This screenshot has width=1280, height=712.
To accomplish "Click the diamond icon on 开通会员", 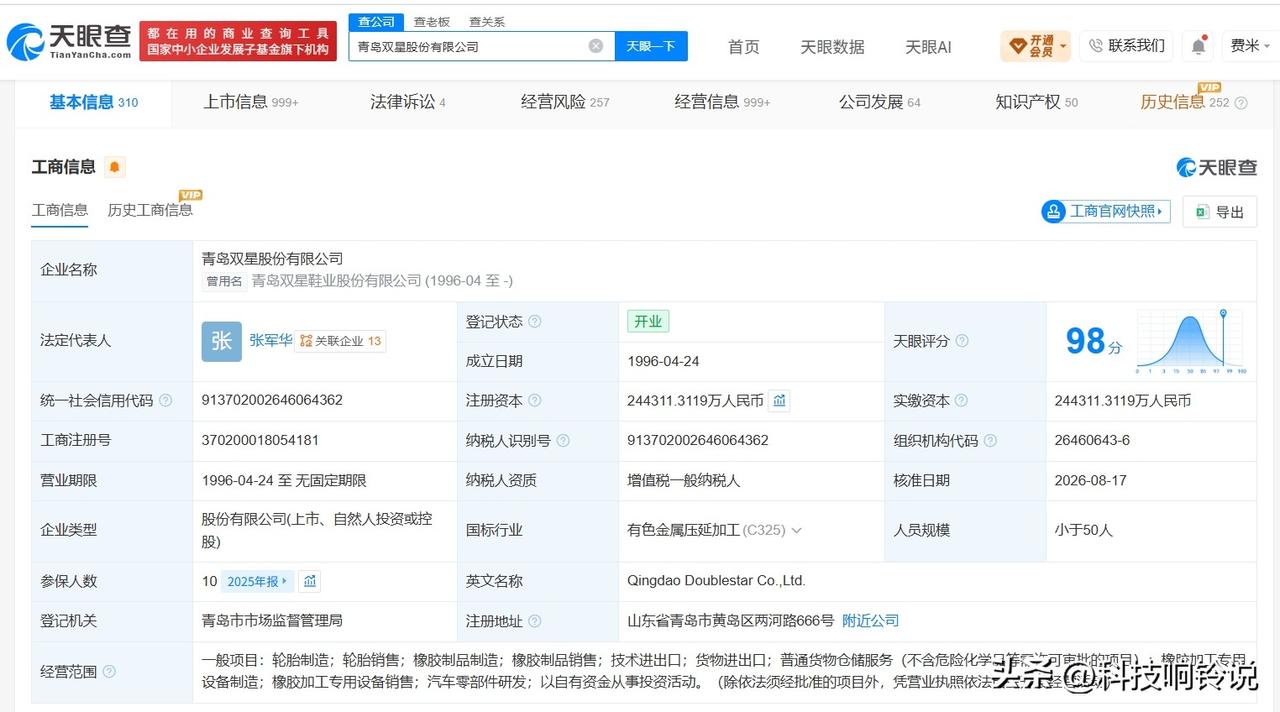I will (1018, 46).
